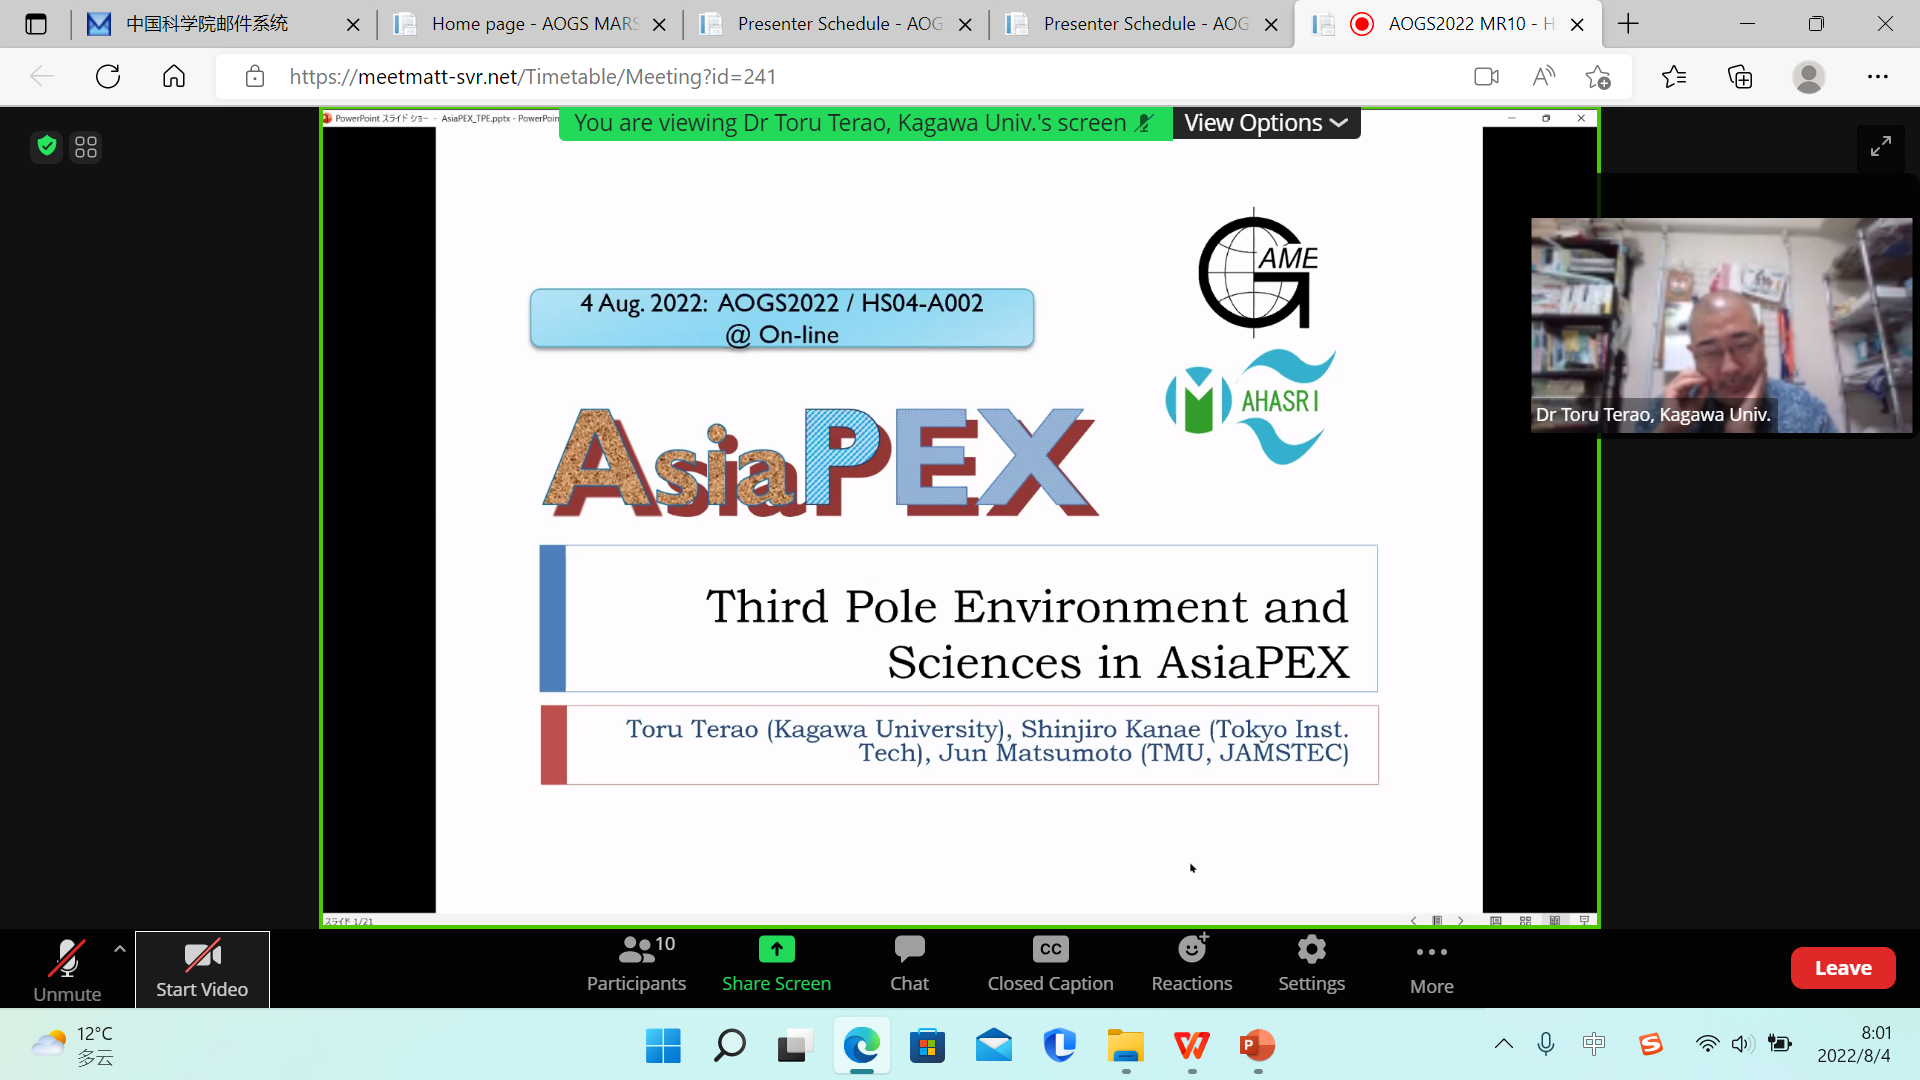Click the red Leave button
This screenshot has width=1920, height=1080.
[x=1842, y=968]
